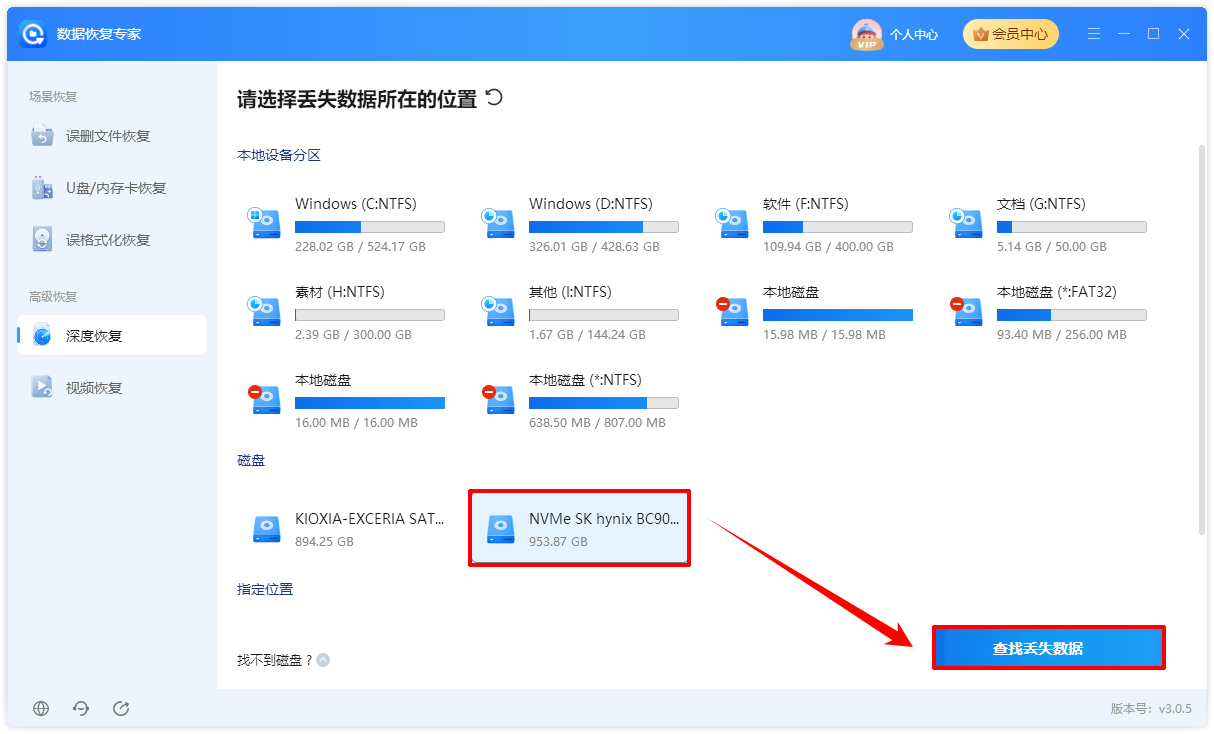Expand the 找不到磁盘 help chevron
The image size is (1214, 734).
click(323, 660)
